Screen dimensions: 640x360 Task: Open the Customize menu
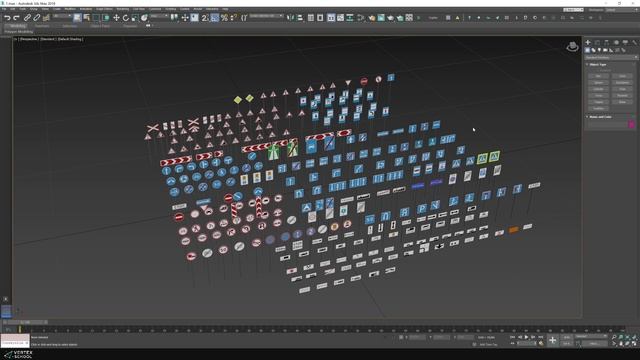click(155, 9)
